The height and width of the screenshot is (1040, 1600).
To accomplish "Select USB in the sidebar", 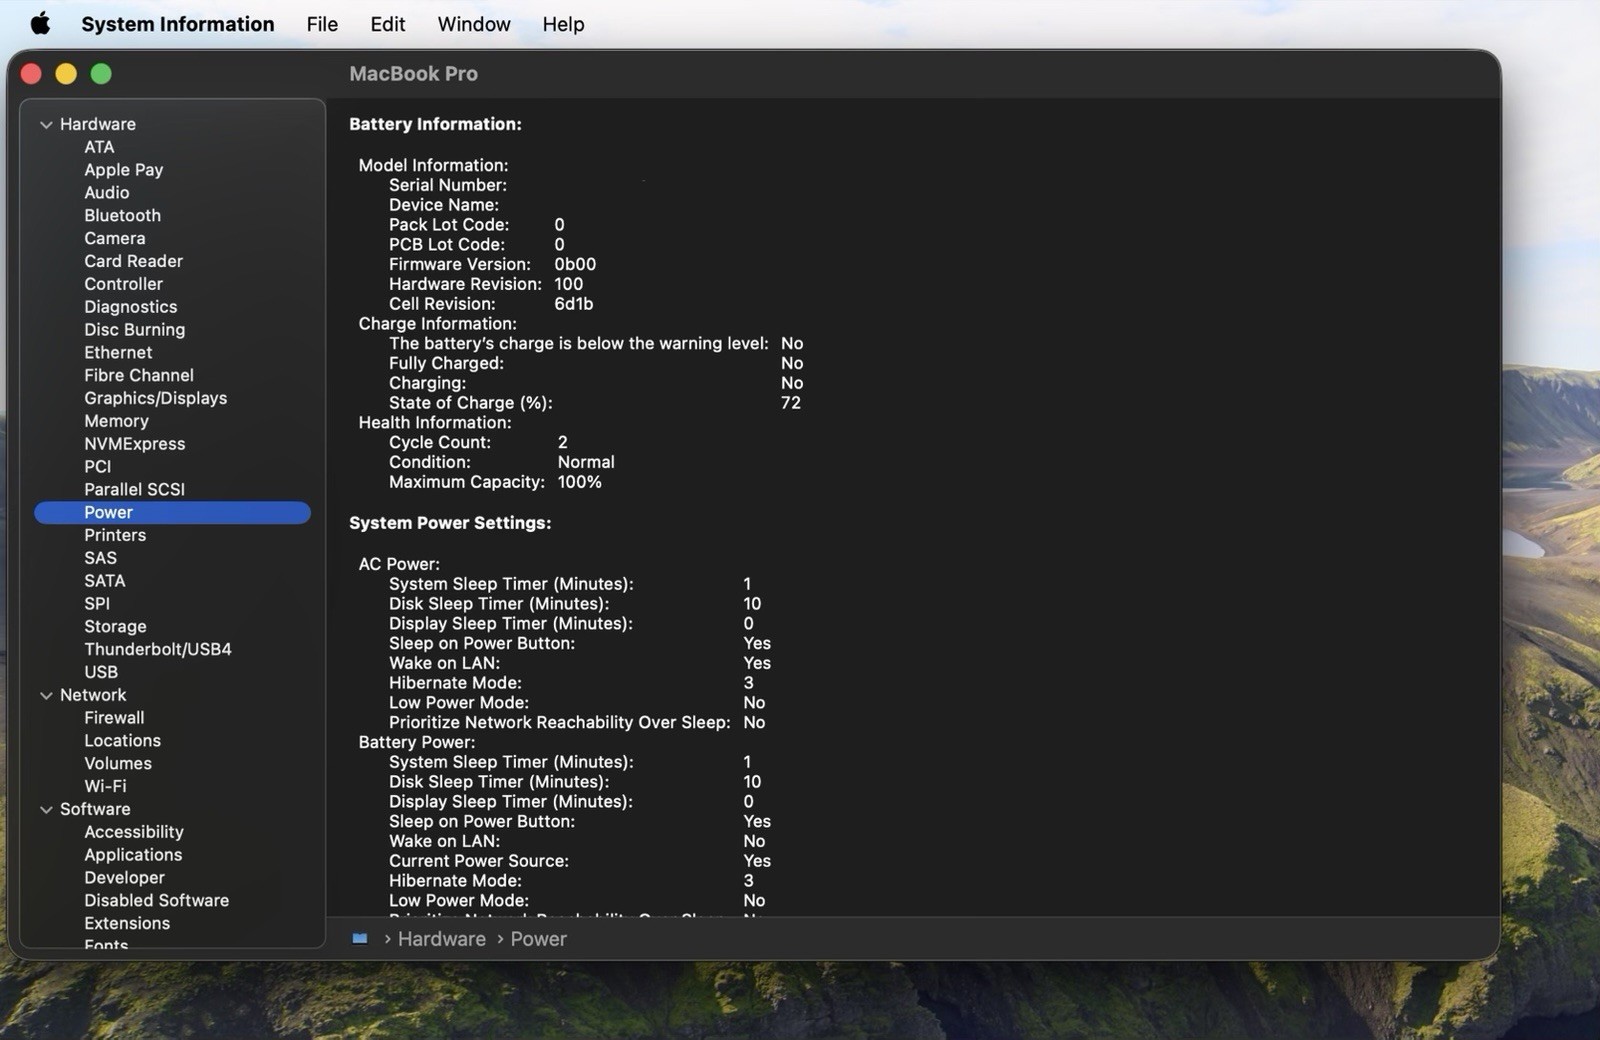I will 101,672.
